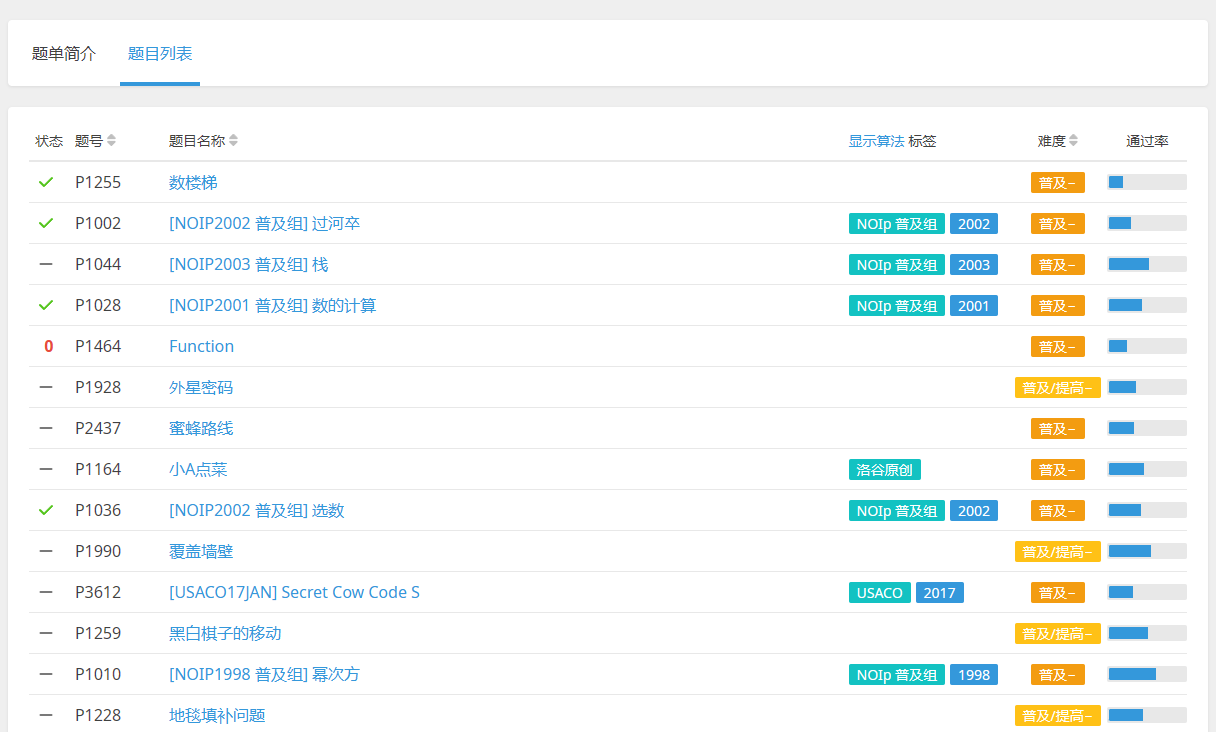Open the Function problem link
1216x732 pixels.
(x=201, y=346)
